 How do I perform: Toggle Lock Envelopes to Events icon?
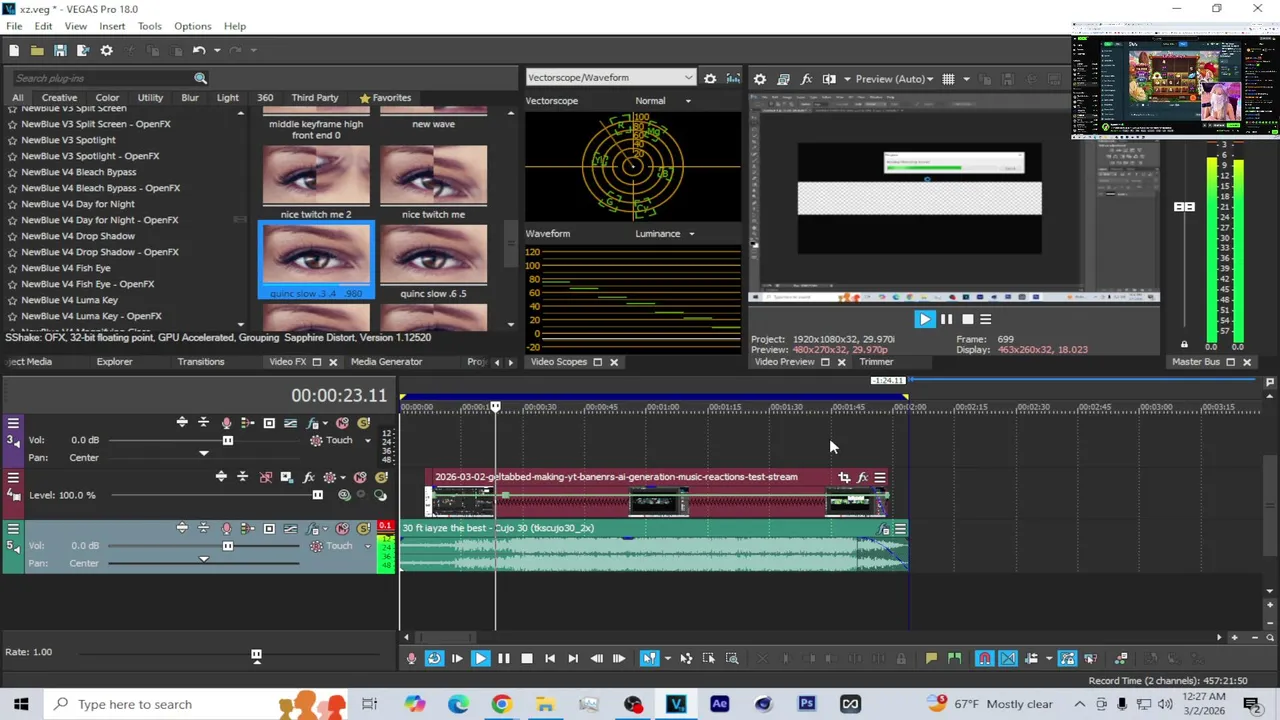pyautogui.click(x=1069, y=658)
